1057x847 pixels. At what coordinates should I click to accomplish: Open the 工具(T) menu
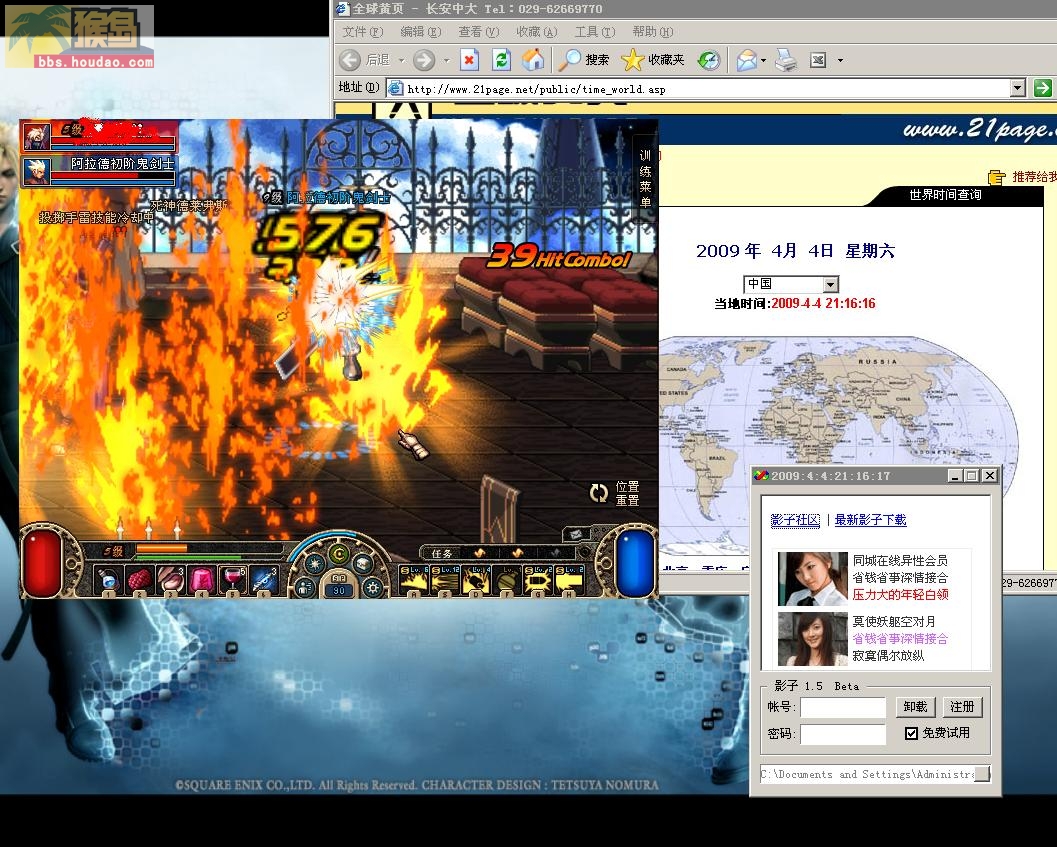pos(595,32)
